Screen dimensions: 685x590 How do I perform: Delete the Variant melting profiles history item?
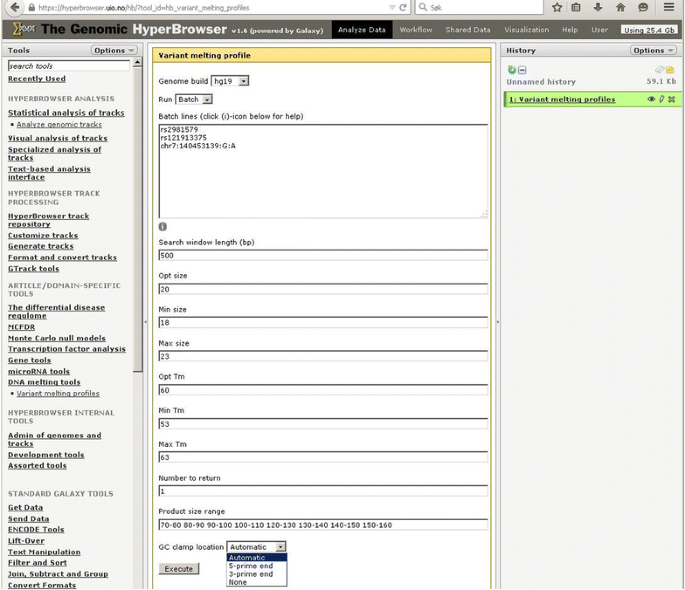(672, 99)
